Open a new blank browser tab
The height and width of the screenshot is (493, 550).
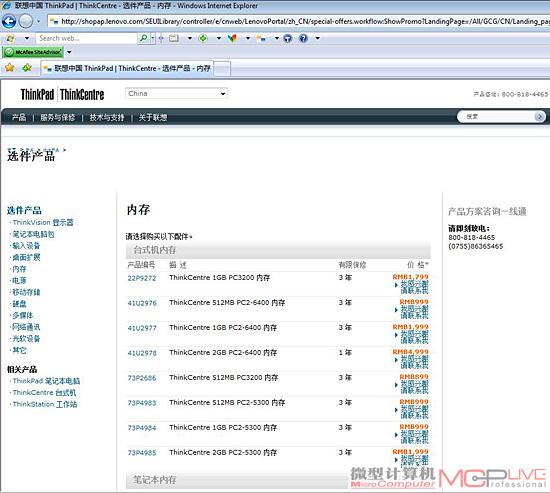(x=222, y=69)
